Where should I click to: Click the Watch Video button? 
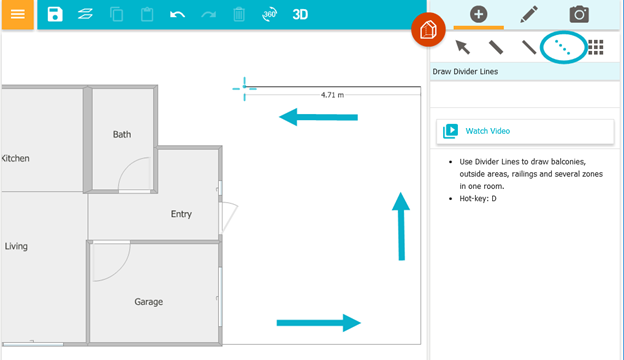point(525,131)
